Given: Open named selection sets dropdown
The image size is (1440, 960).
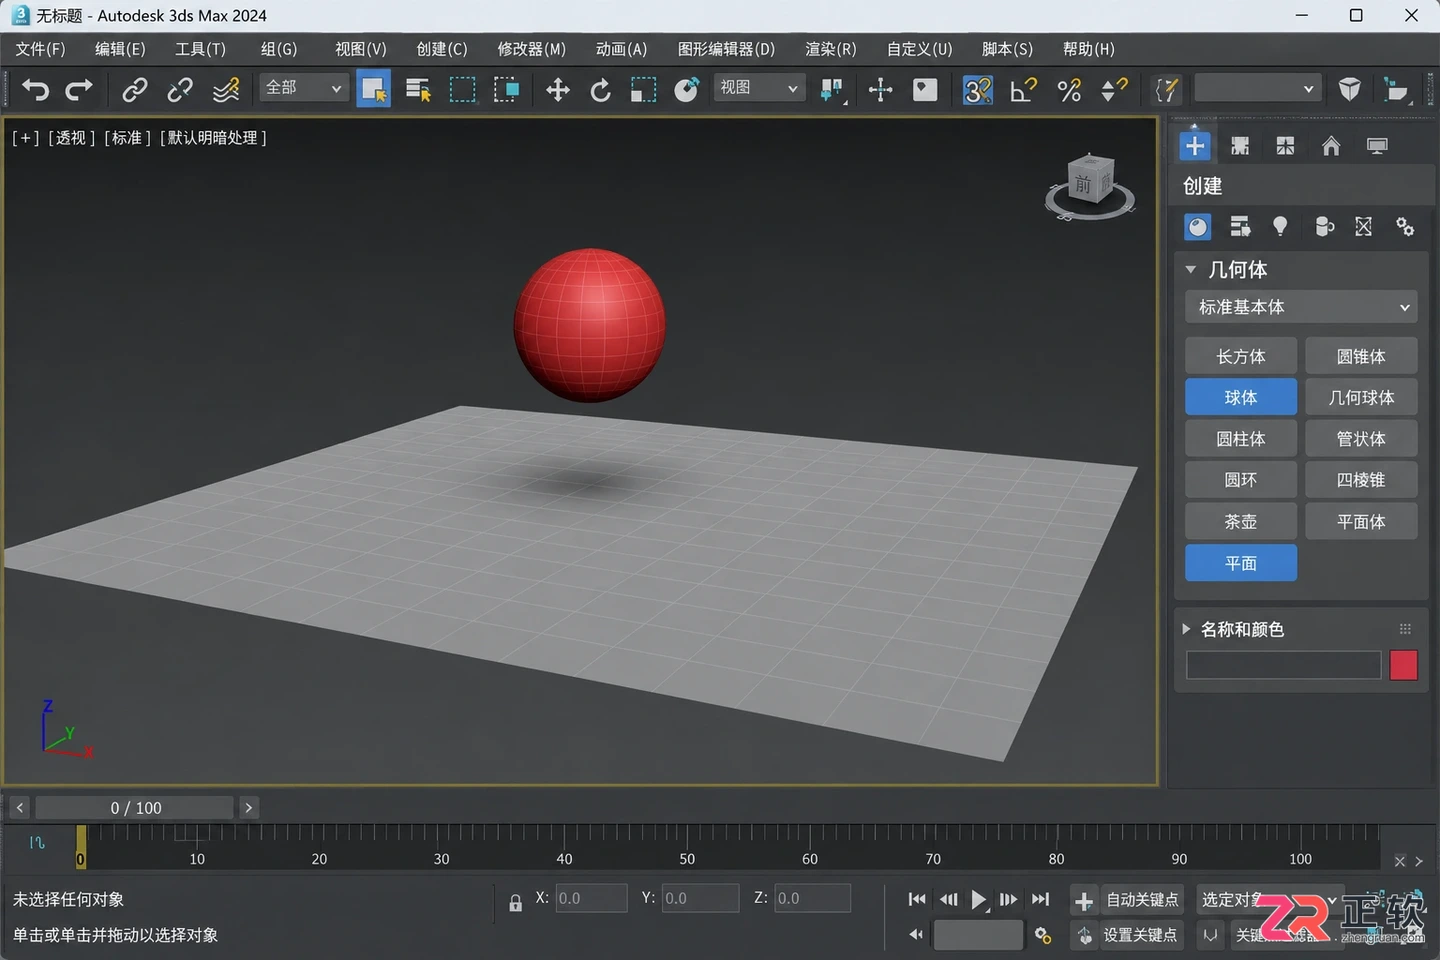Looking at the screenshot, I should (x=1258, y=88).
